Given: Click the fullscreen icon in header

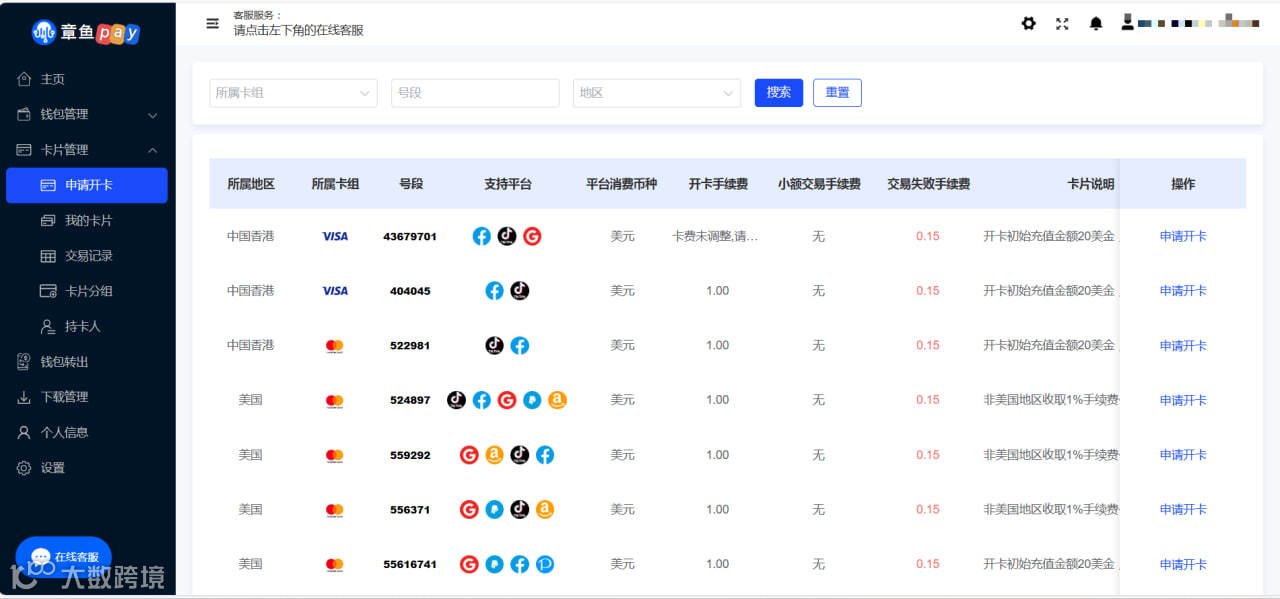Looking at the screenshot, I should (x=1062, y=23).
